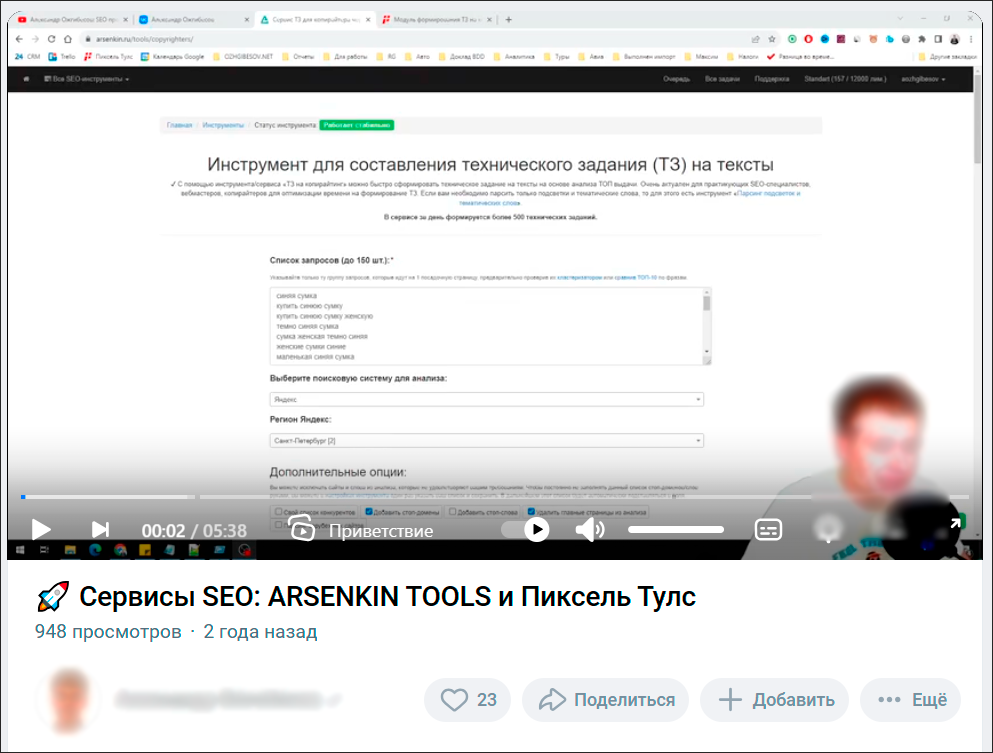Open the Все задачи menu item
The image size is (993, 753).
pyautogui.click(x=722, y=79)
